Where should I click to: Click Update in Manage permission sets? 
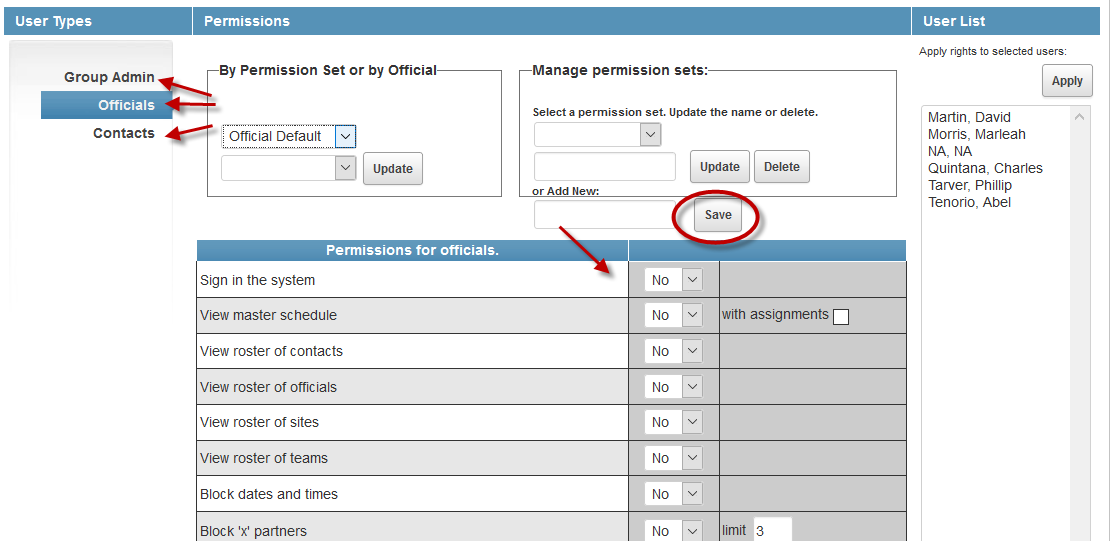[x=719, y=167]
